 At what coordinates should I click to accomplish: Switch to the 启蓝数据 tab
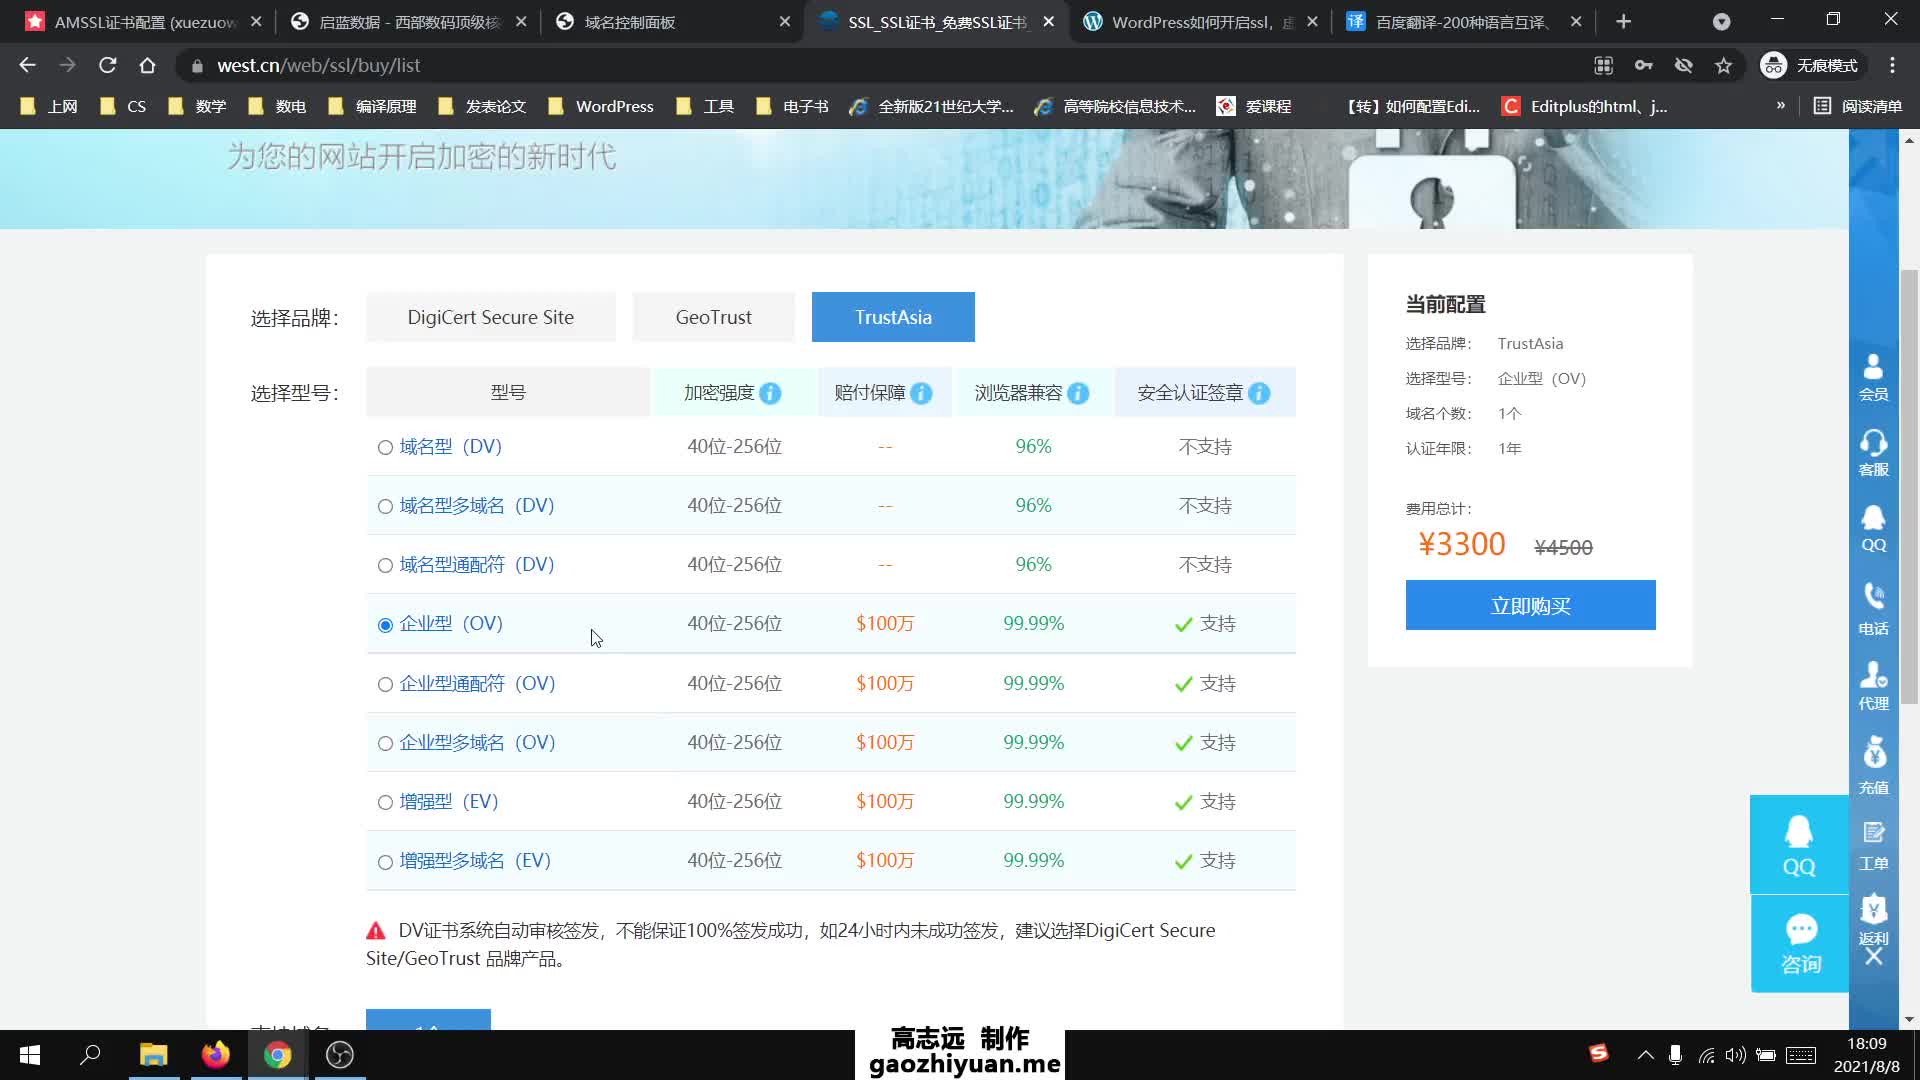click(408, 21)
